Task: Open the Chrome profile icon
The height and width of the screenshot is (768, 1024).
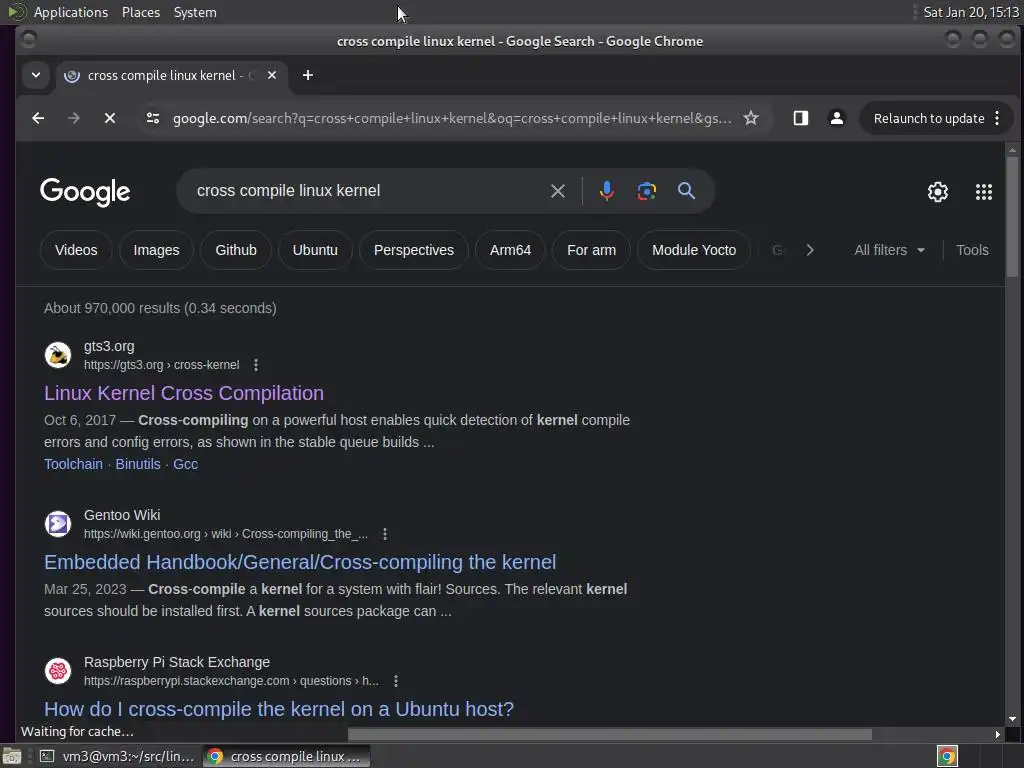Action: [837, 118]
